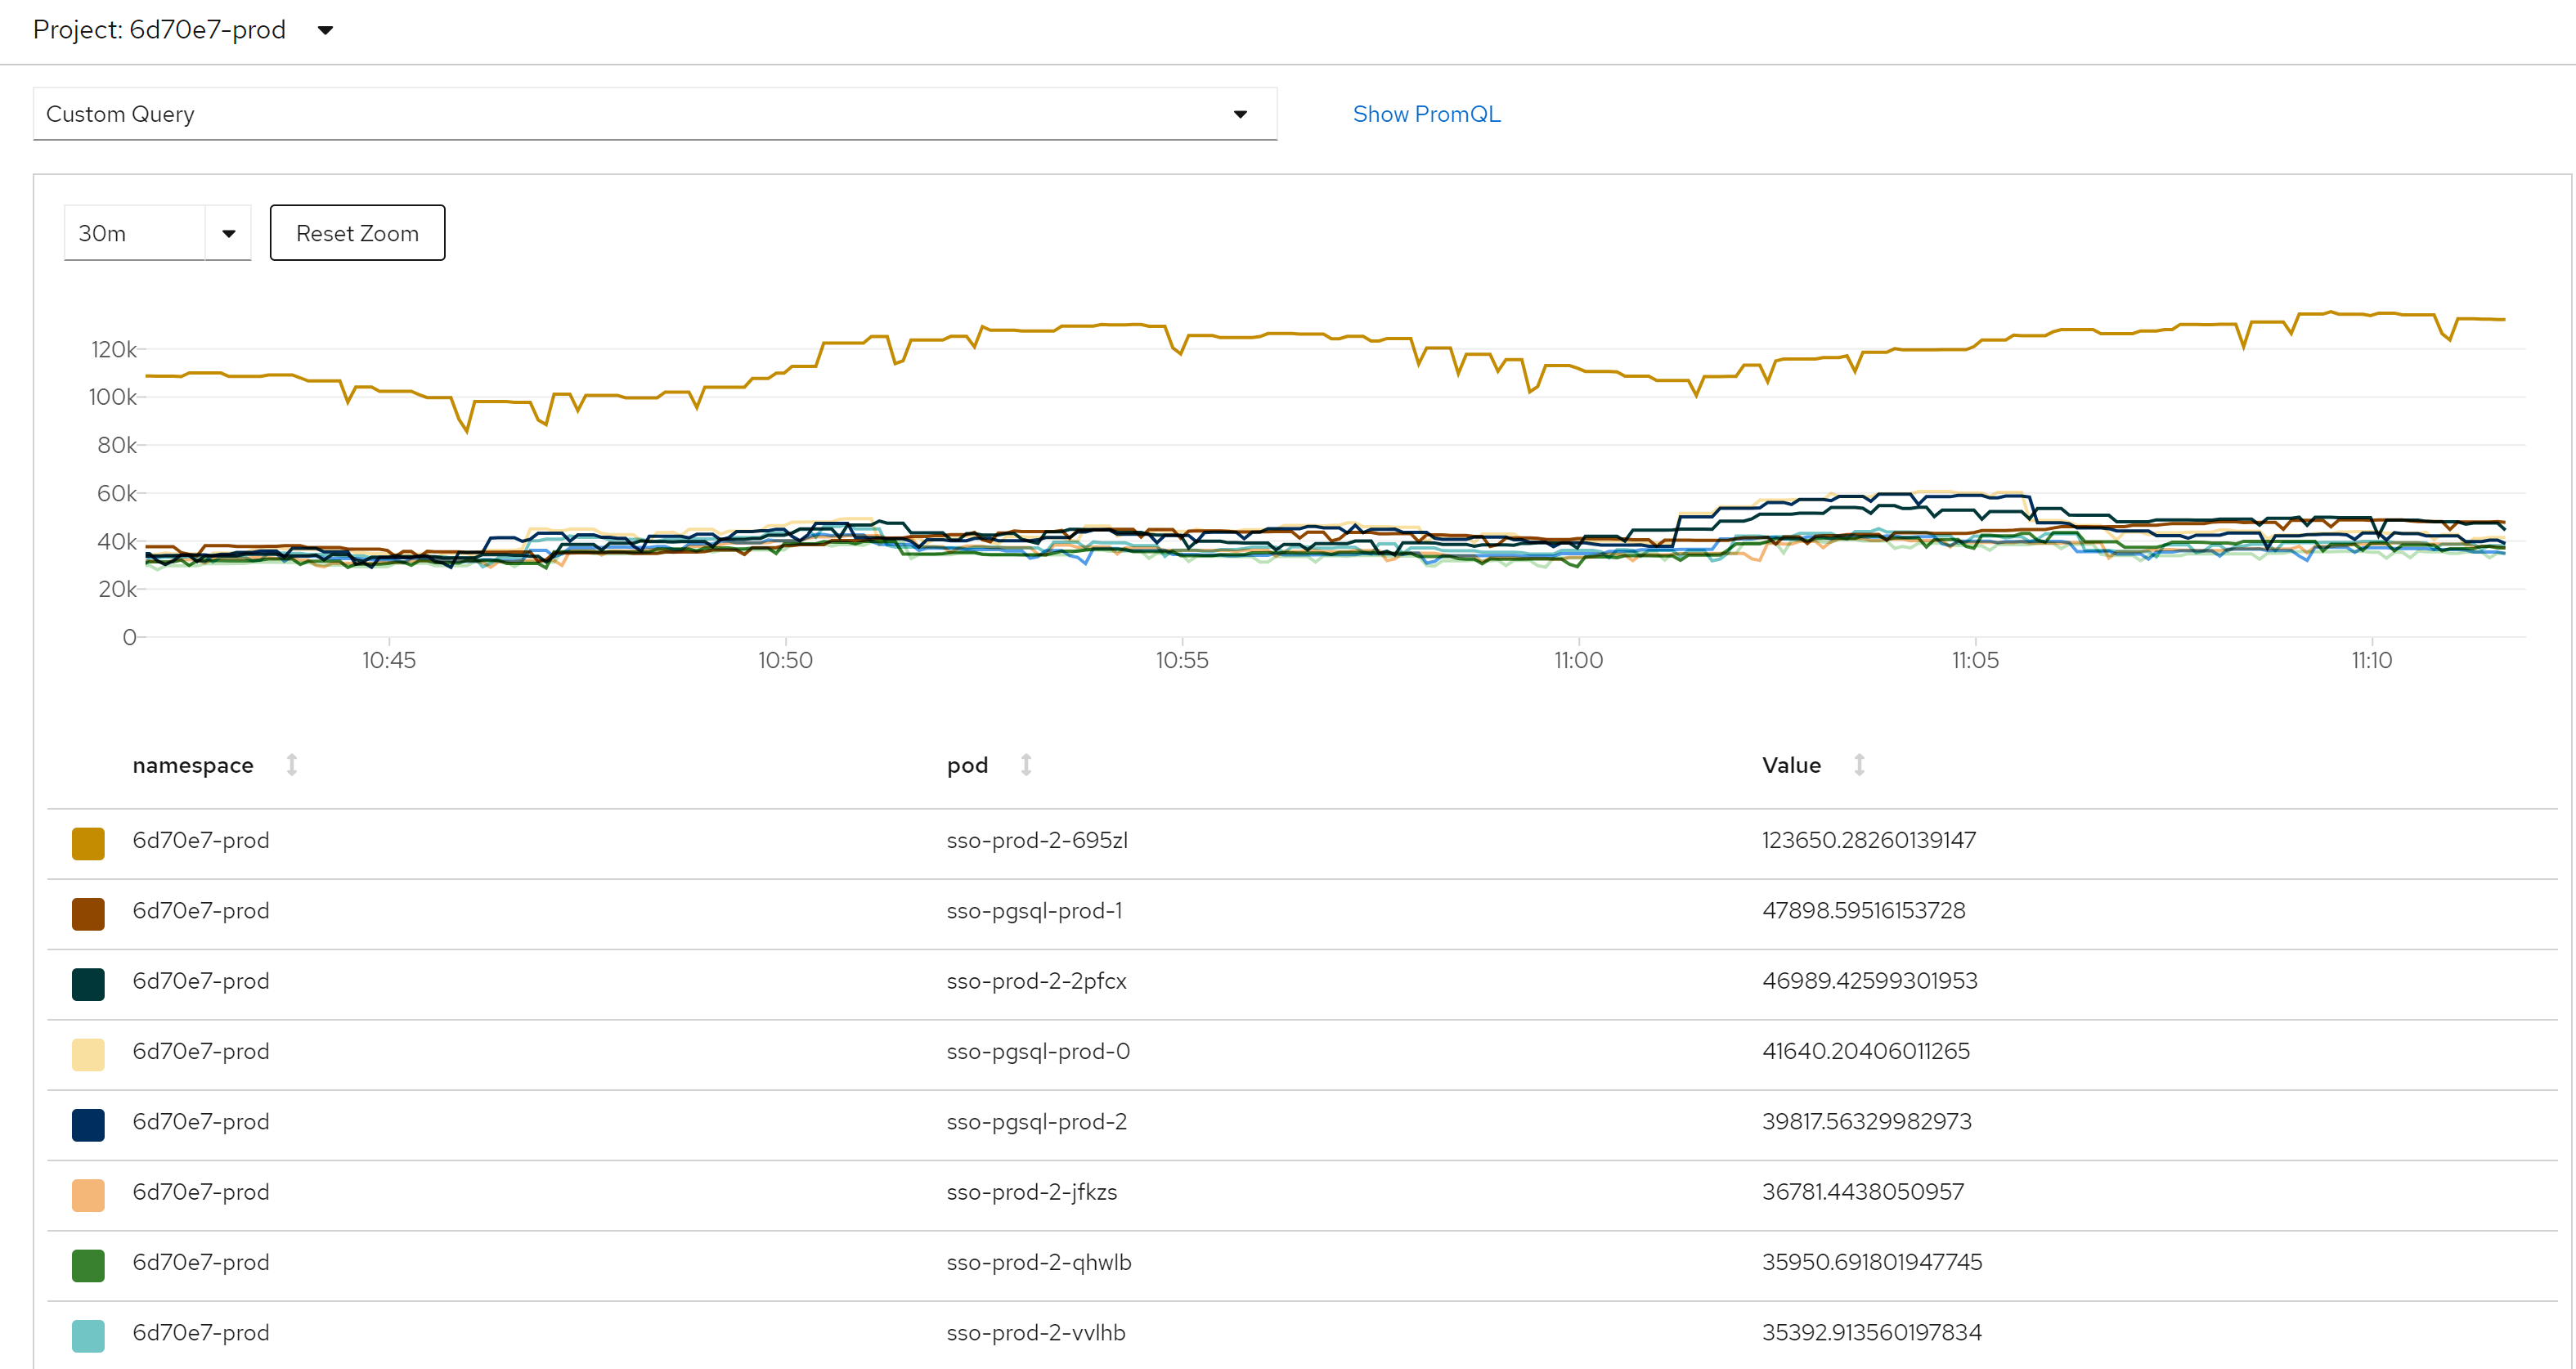Click the Project selector caret icon
Viewport: 2576px width, 1369px height.
click(326, 31)
